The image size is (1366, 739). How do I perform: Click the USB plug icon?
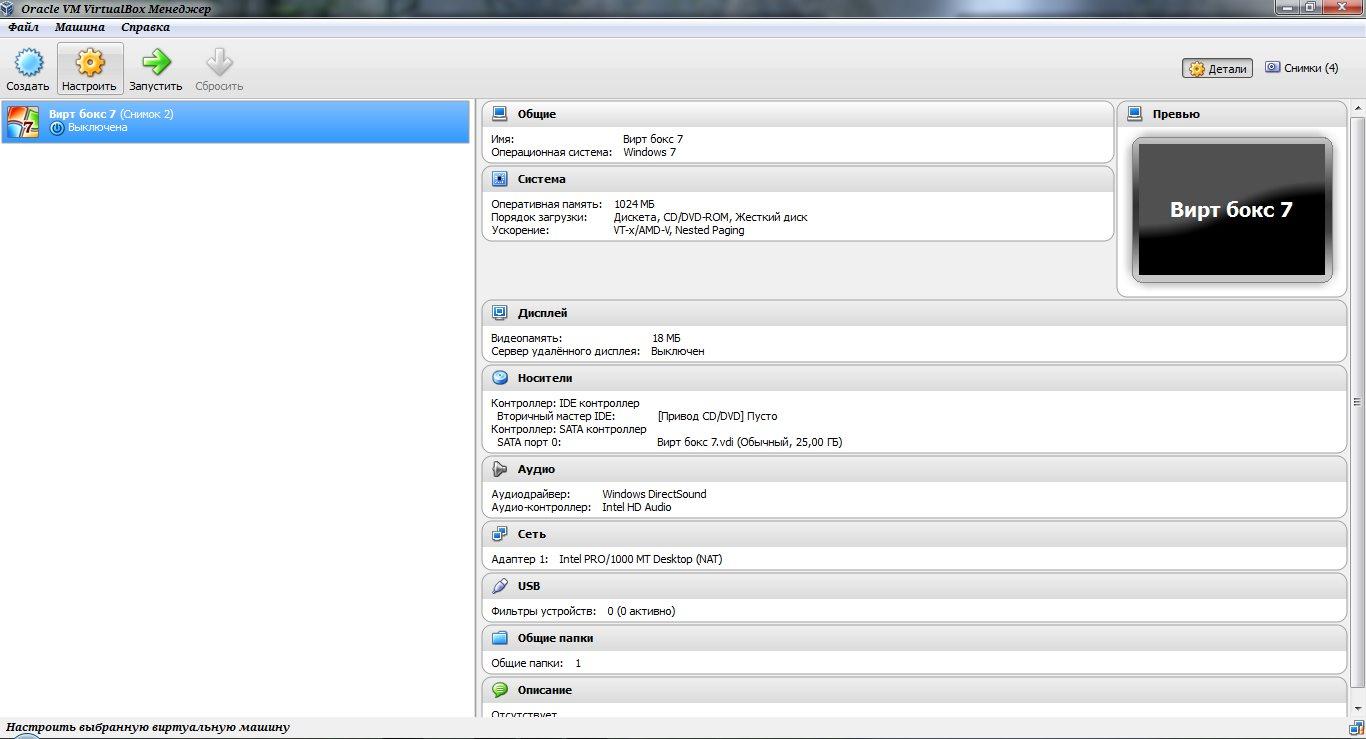[500, 586]
